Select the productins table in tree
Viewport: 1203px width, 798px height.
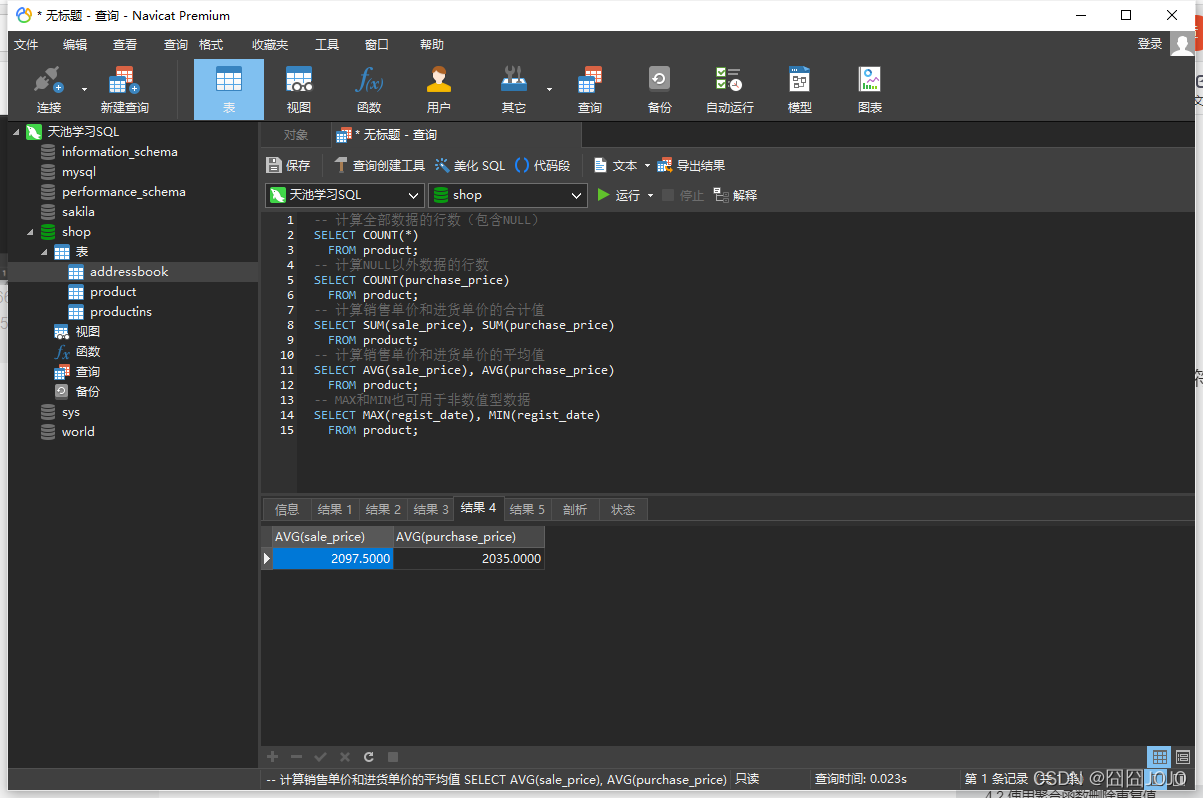tap(121, 312)
